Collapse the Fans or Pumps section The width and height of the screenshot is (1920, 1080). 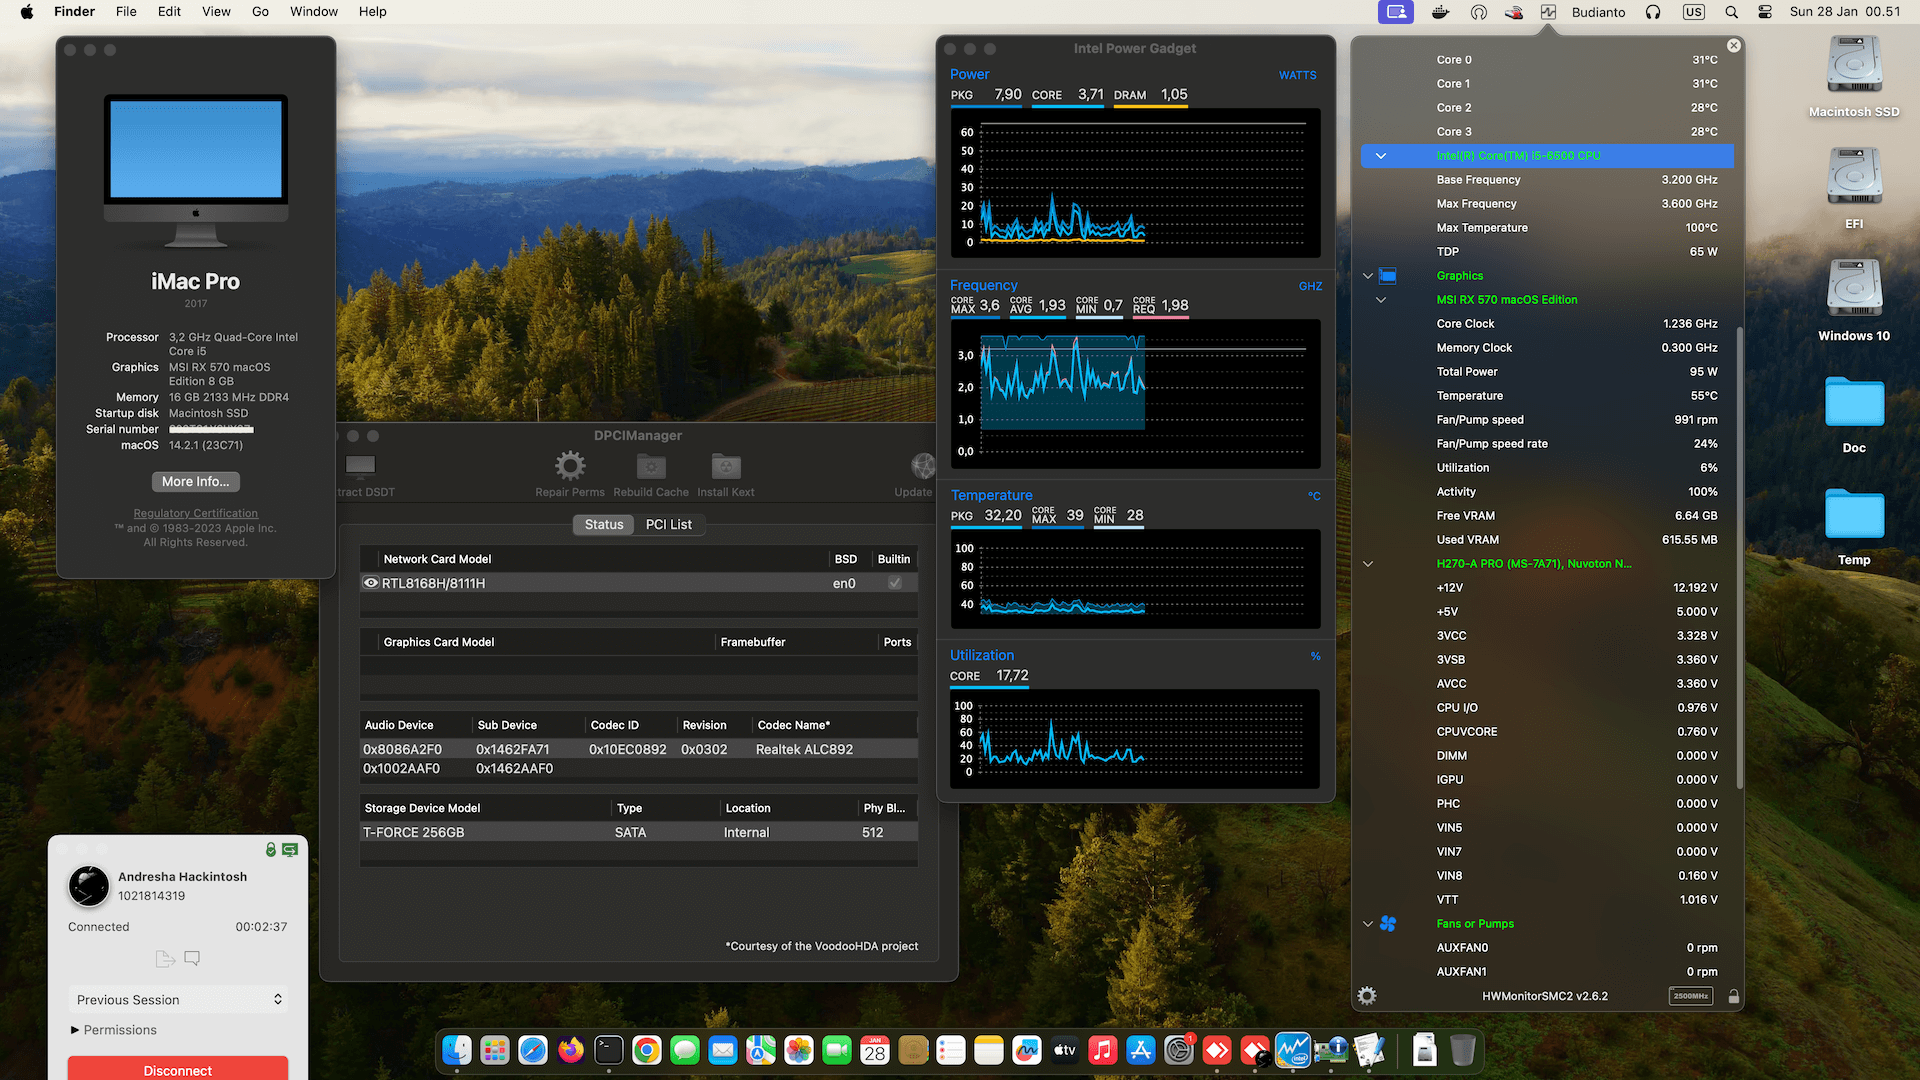click(1367, 923)
